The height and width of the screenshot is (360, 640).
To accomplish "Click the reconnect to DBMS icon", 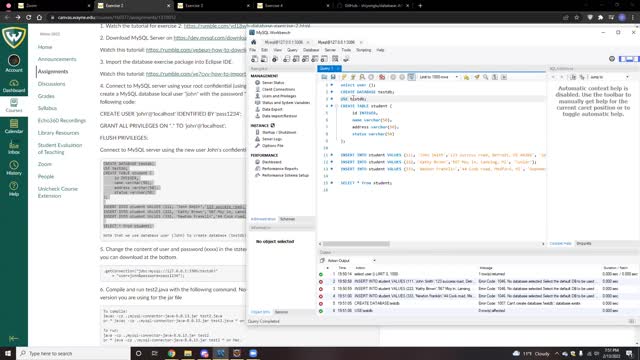I will click(346, 59).
